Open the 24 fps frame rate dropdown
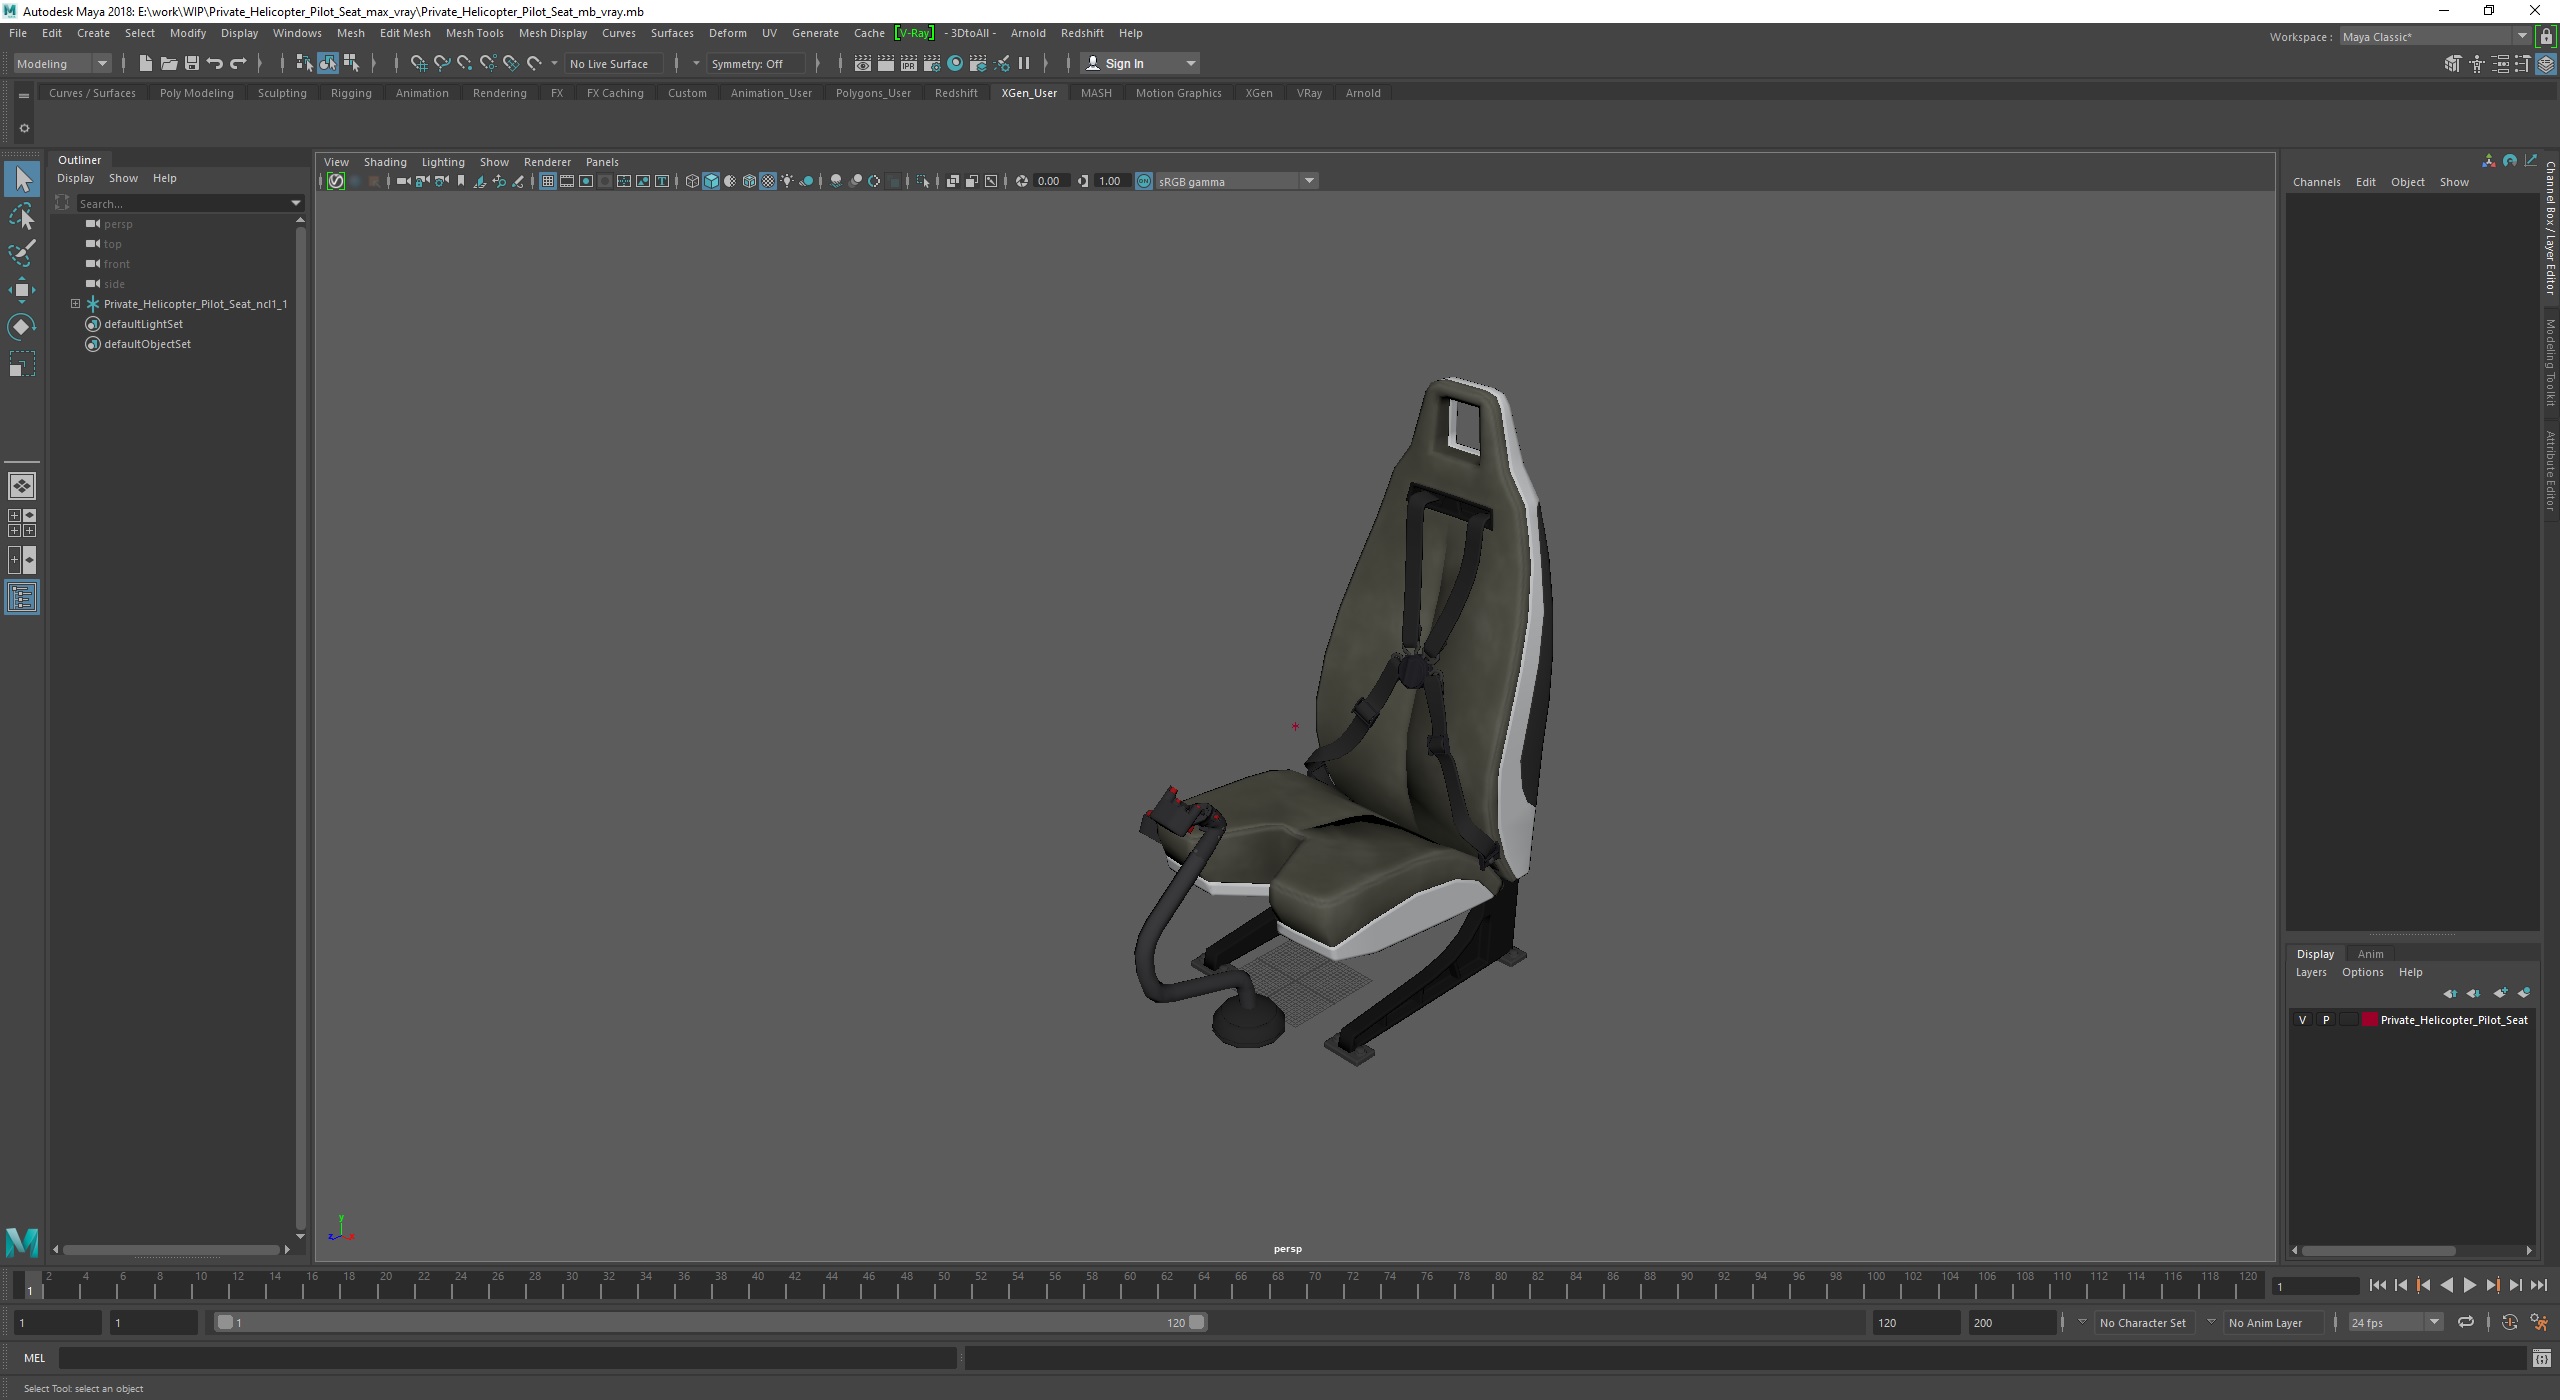2560x1400 pixels. click(x=2394, y=1322)
